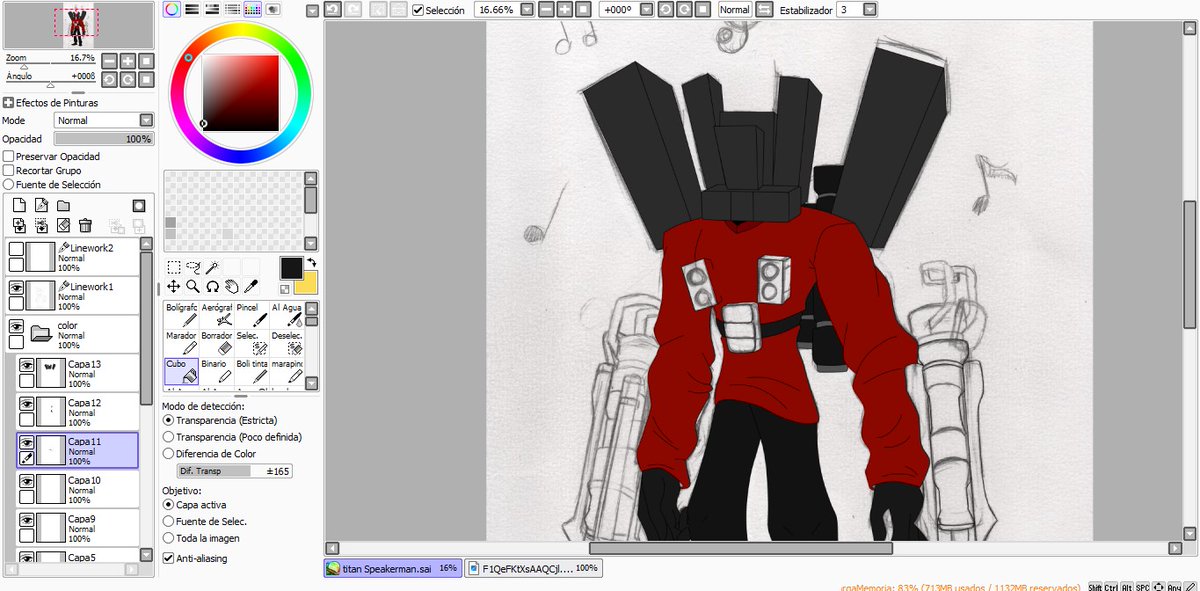Toggle Recortar Grupo checkbox
Viewport: 1200px width, 591px height.
coord(8,171)
